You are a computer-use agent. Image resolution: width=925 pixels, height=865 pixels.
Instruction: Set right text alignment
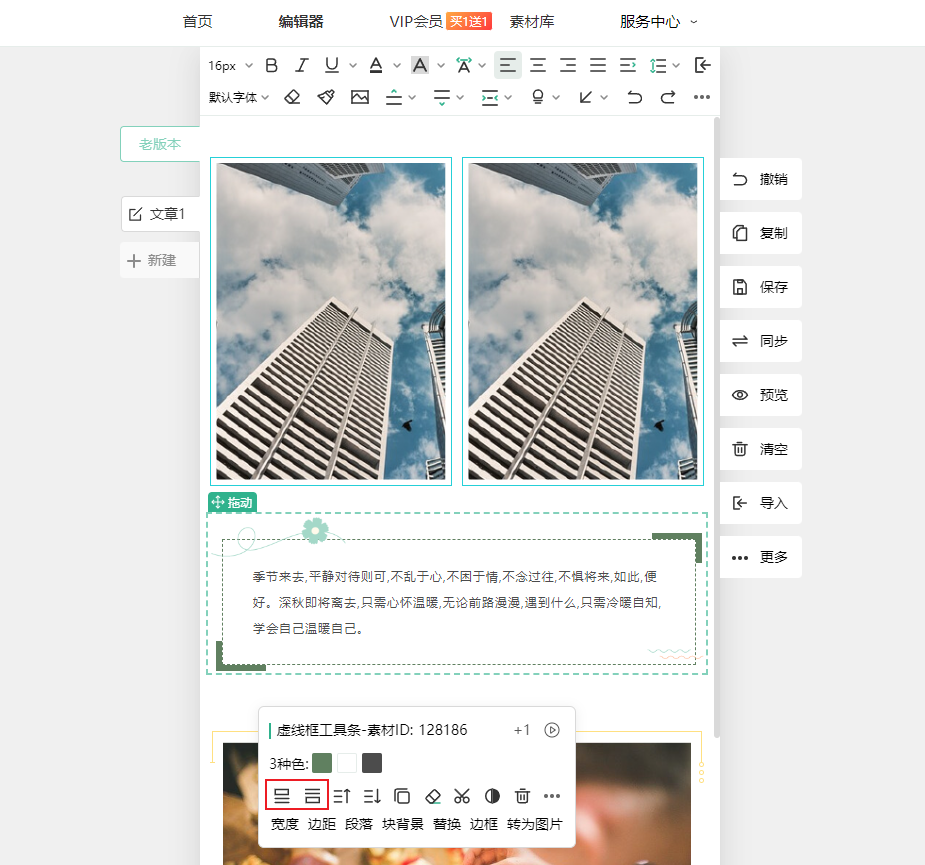pos(568,65)
